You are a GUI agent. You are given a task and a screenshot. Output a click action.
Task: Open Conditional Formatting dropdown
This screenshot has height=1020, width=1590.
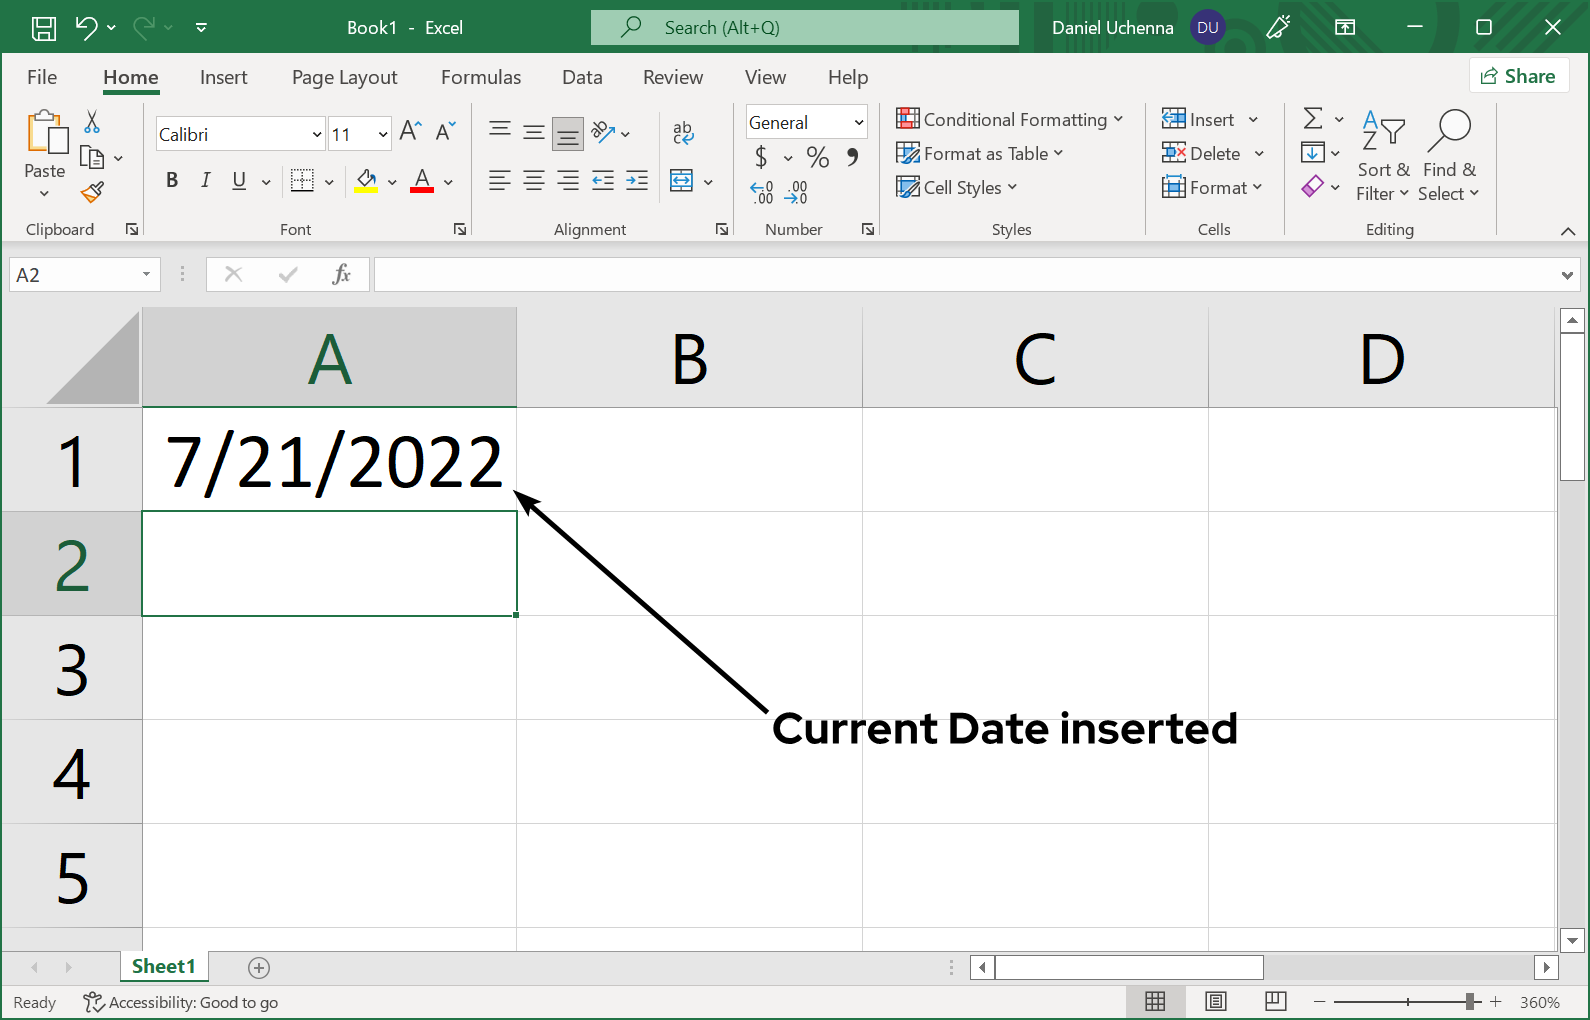pyautogui.click(x=1010, y=119)
